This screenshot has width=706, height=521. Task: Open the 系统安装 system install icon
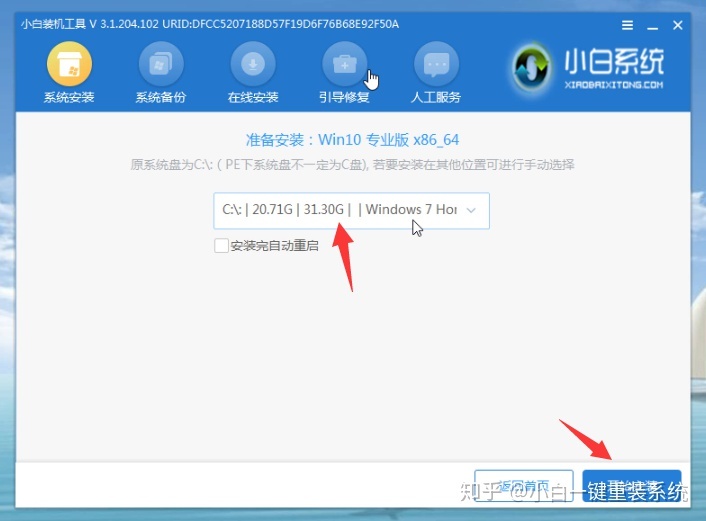click(x=69, y=64)
